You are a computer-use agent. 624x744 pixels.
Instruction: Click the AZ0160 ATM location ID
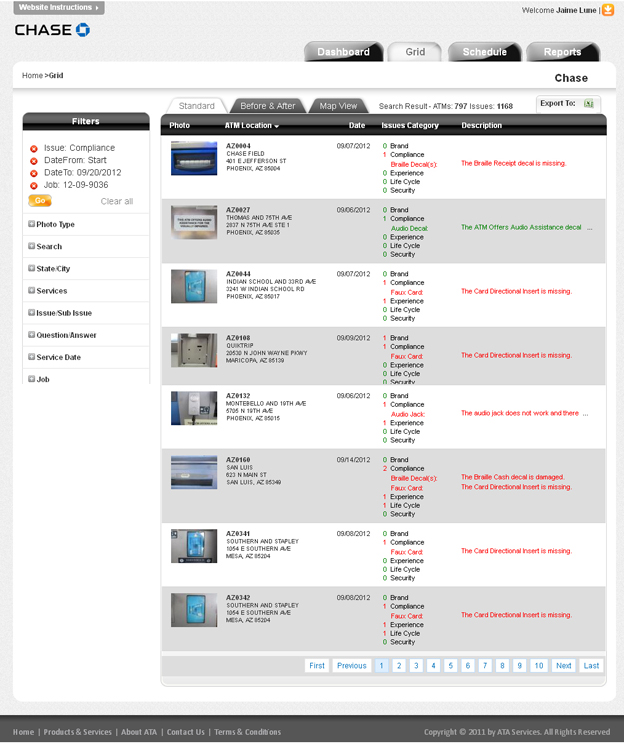click(238, 460)
